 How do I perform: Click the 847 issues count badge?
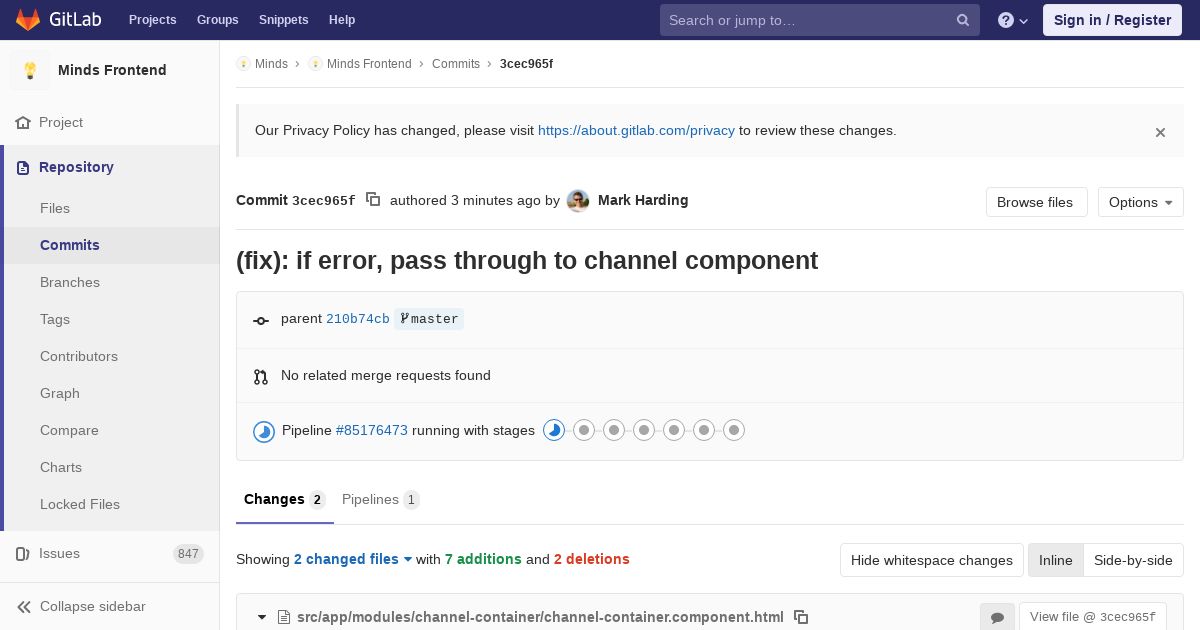click(x=188, y=554)
